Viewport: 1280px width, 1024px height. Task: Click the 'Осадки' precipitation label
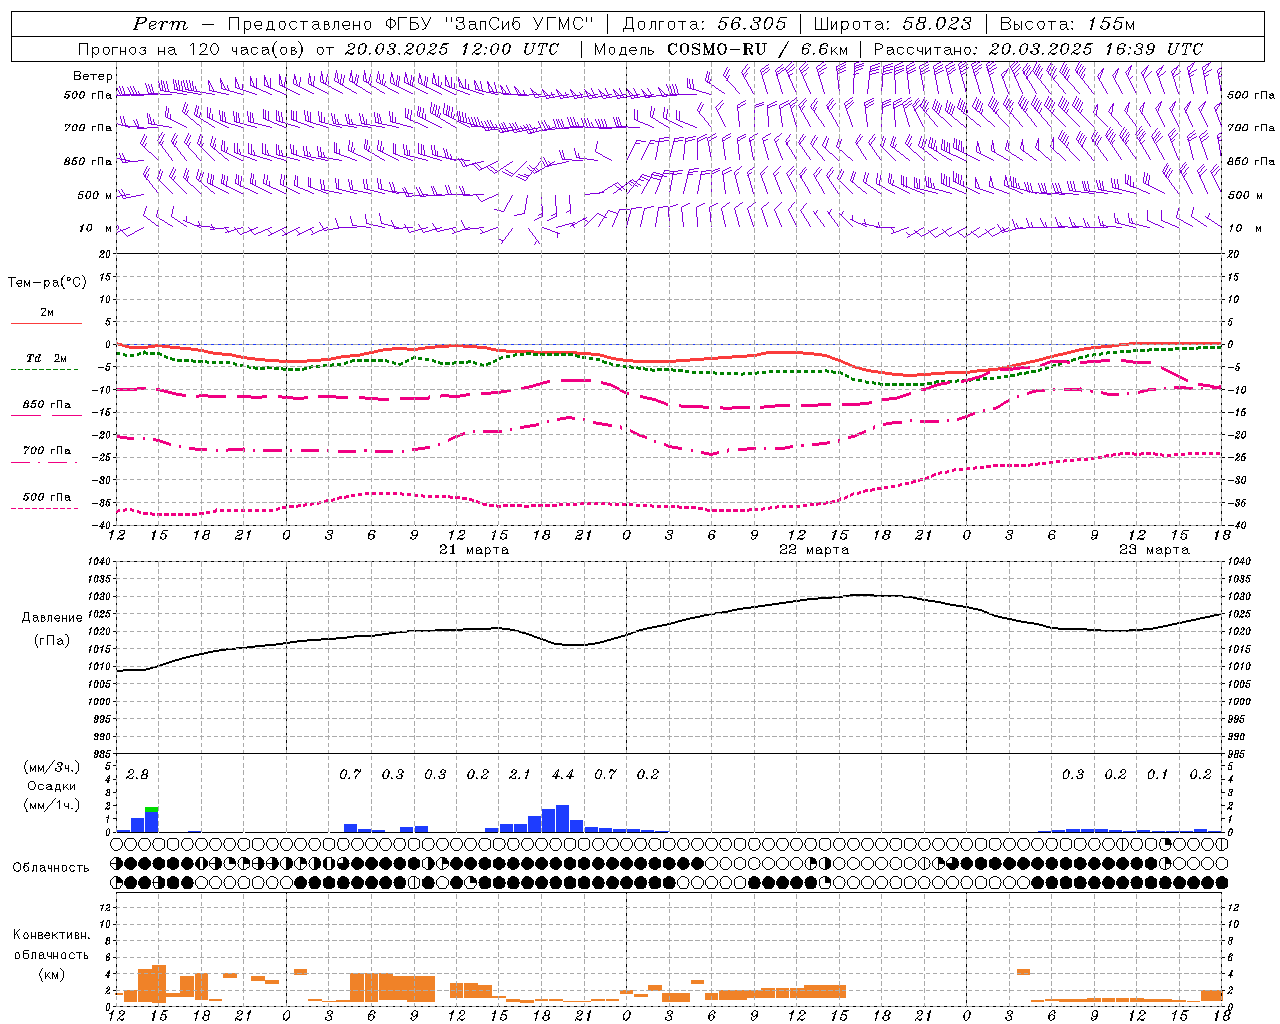[51, 786]
